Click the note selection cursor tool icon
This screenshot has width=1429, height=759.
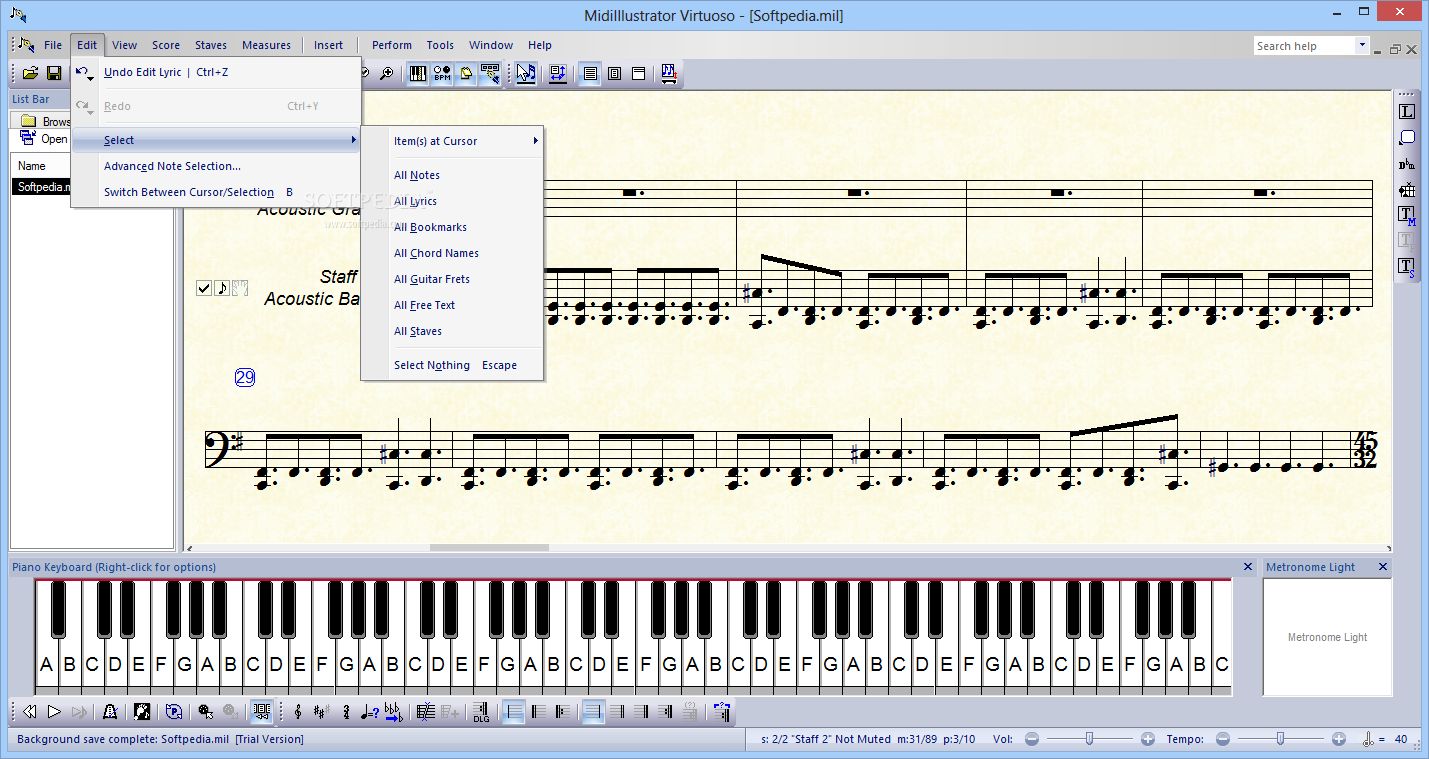(526, 73)
